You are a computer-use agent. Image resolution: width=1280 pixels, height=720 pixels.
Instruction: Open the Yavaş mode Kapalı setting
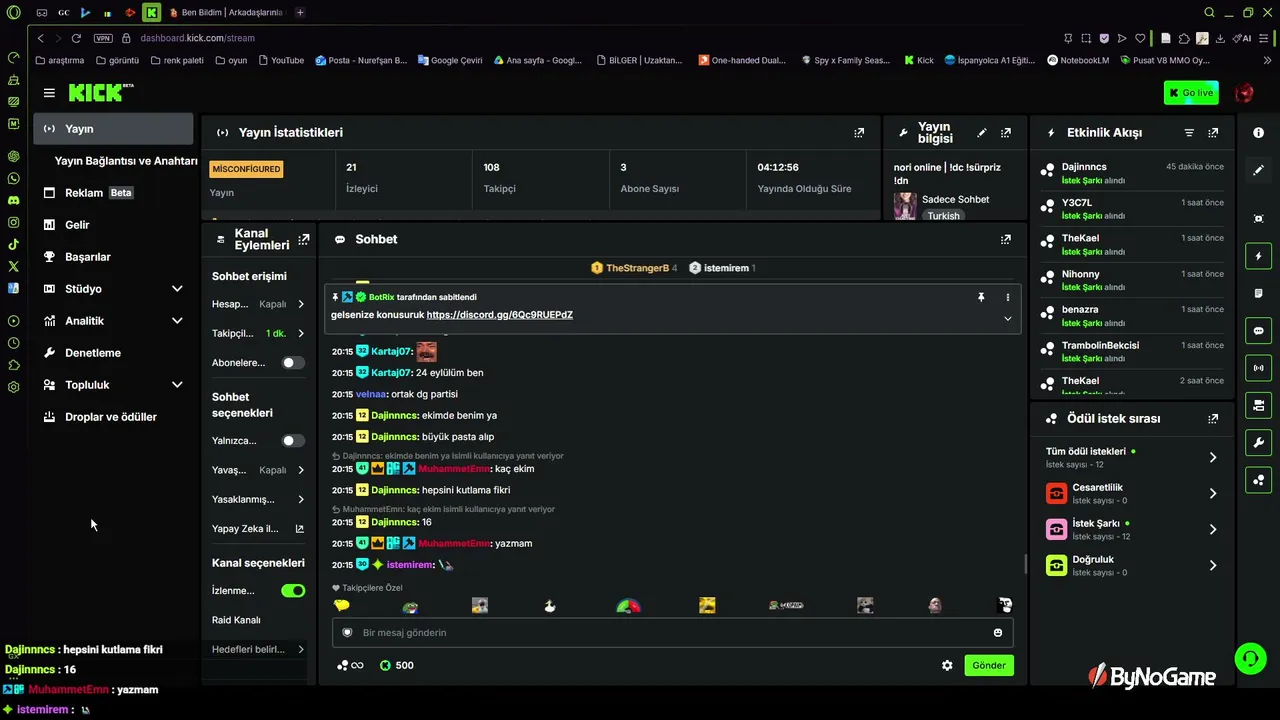pos(258,470)
